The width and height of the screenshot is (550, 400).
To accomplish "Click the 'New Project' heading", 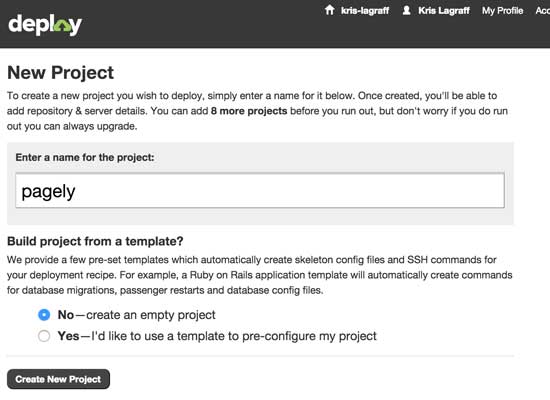I will 60,73.
